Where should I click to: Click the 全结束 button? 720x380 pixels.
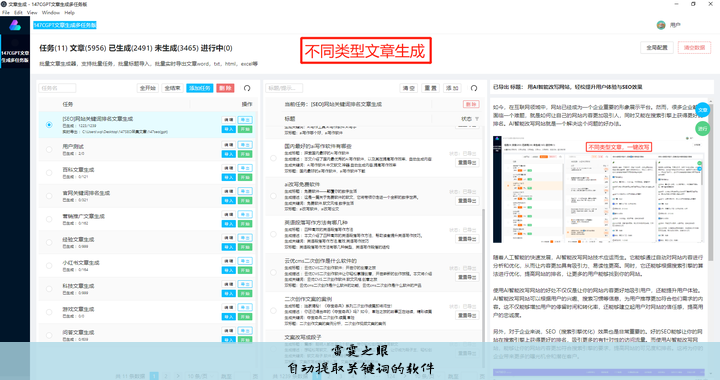pyautogui.click(x=173, y=88)
